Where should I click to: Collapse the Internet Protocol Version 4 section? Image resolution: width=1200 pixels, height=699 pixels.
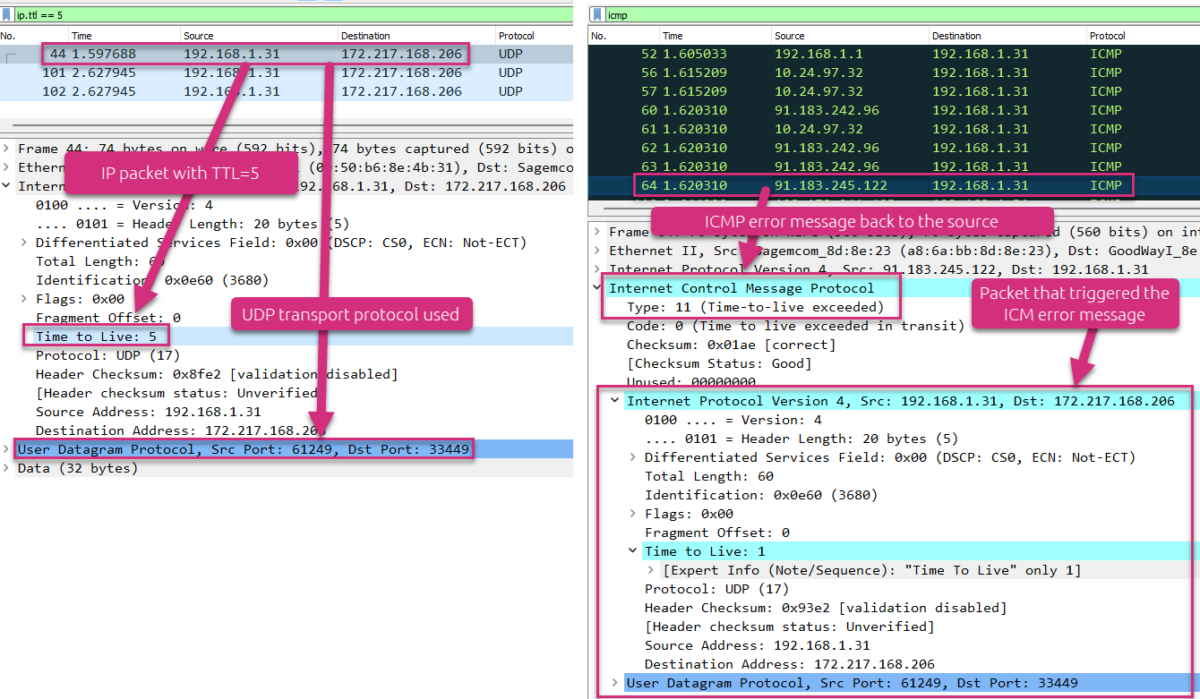pos(614,400)
